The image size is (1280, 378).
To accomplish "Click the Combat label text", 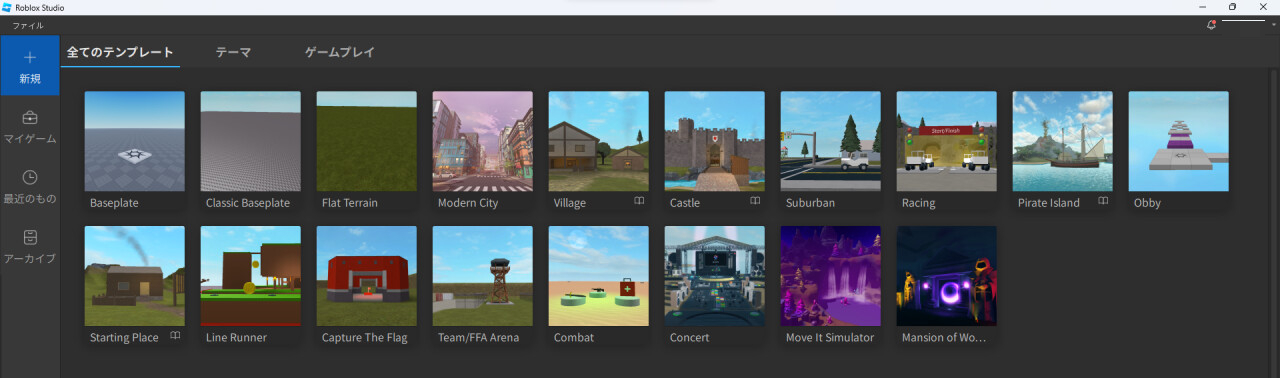I will coord(574,338).
